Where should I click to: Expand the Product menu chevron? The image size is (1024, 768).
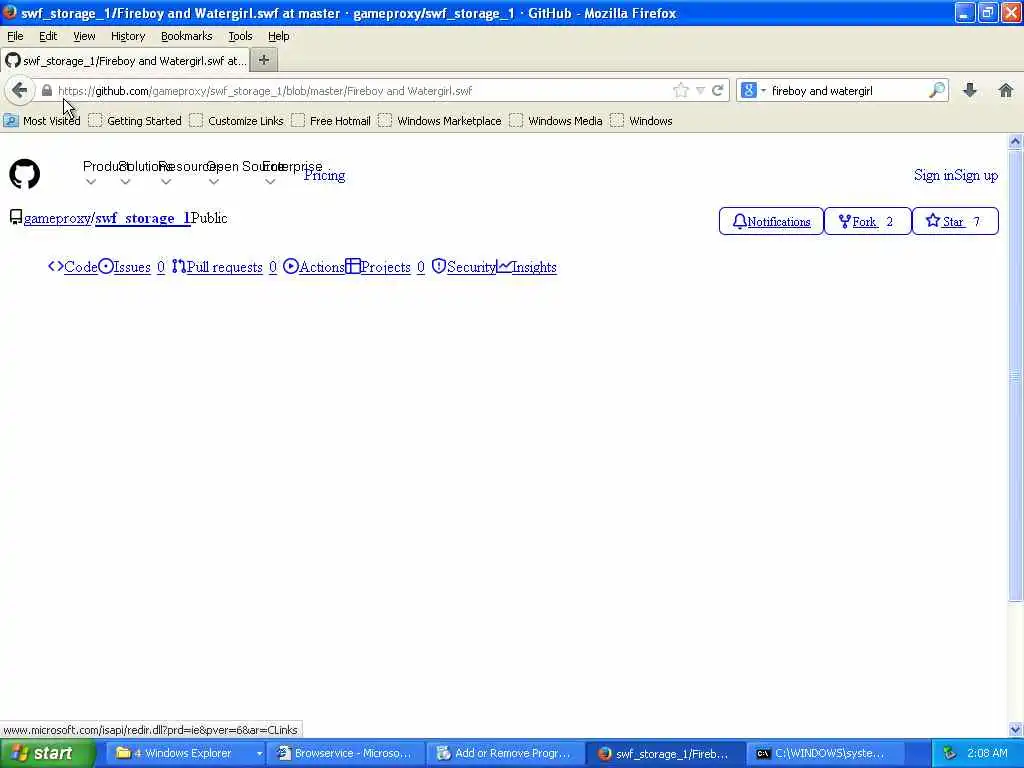(x=91, y=182)
